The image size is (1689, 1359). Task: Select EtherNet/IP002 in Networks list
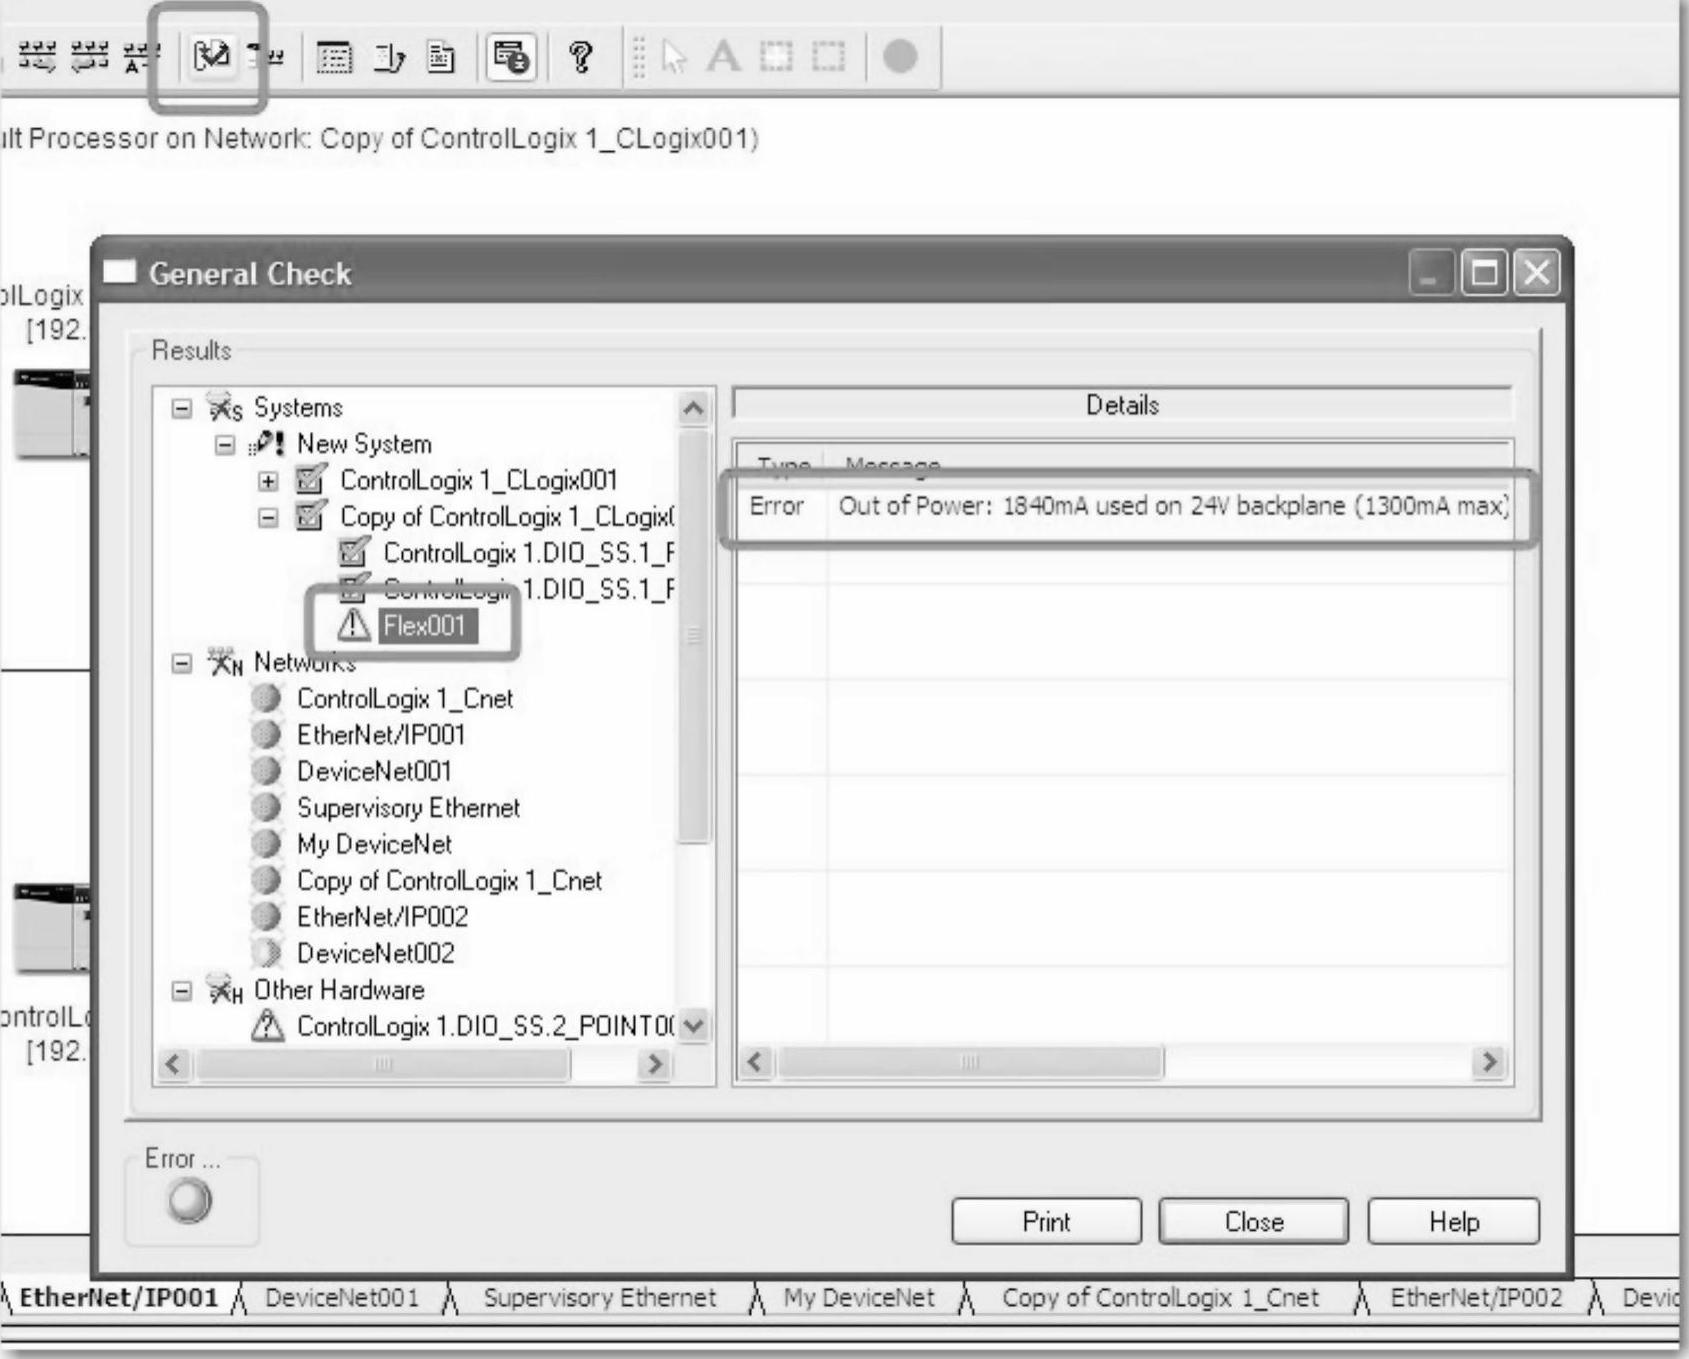click(382, 917)
